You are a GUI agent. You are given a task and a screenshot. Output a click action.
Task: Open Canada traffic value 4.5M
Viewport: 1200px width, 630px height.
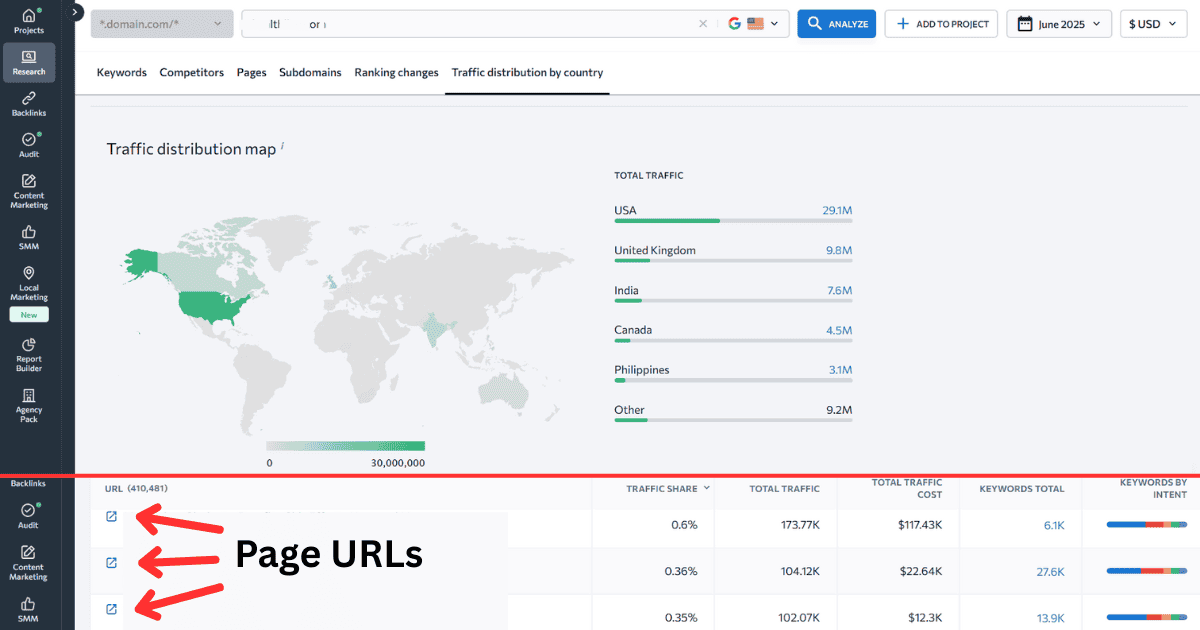point(840,331)
